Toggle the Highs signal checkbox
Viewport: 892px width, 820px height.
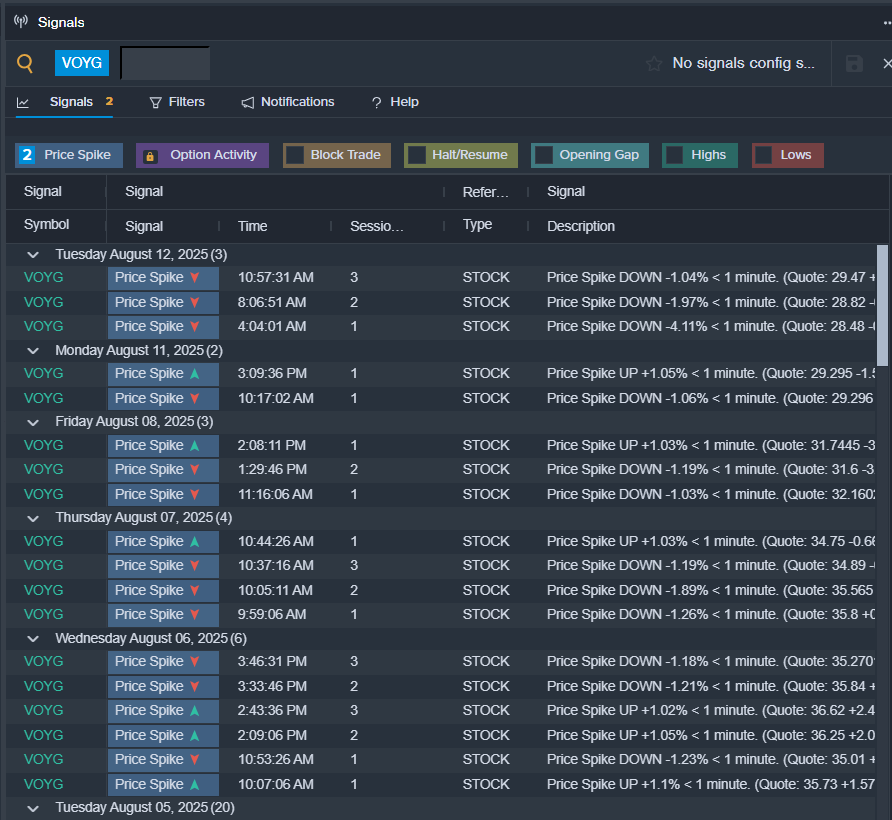click(x=675, y=155)
